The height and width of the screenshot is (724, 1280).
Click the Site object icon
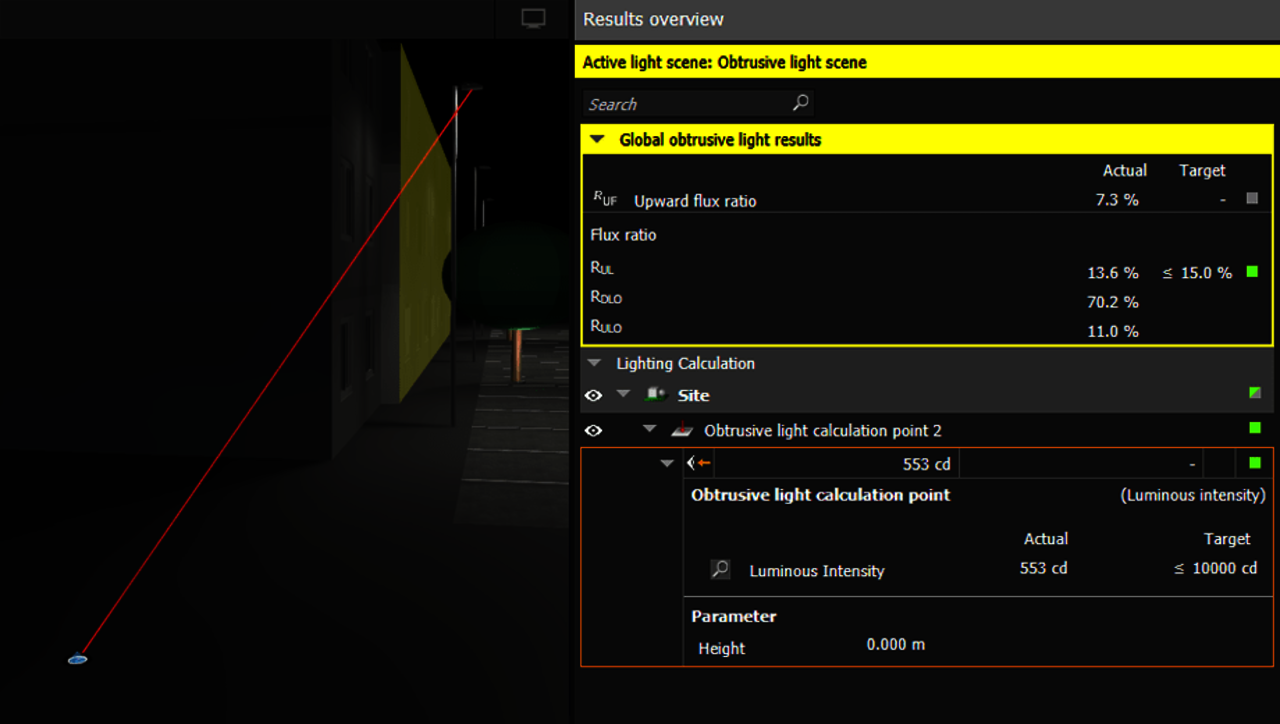coord(657,395)
